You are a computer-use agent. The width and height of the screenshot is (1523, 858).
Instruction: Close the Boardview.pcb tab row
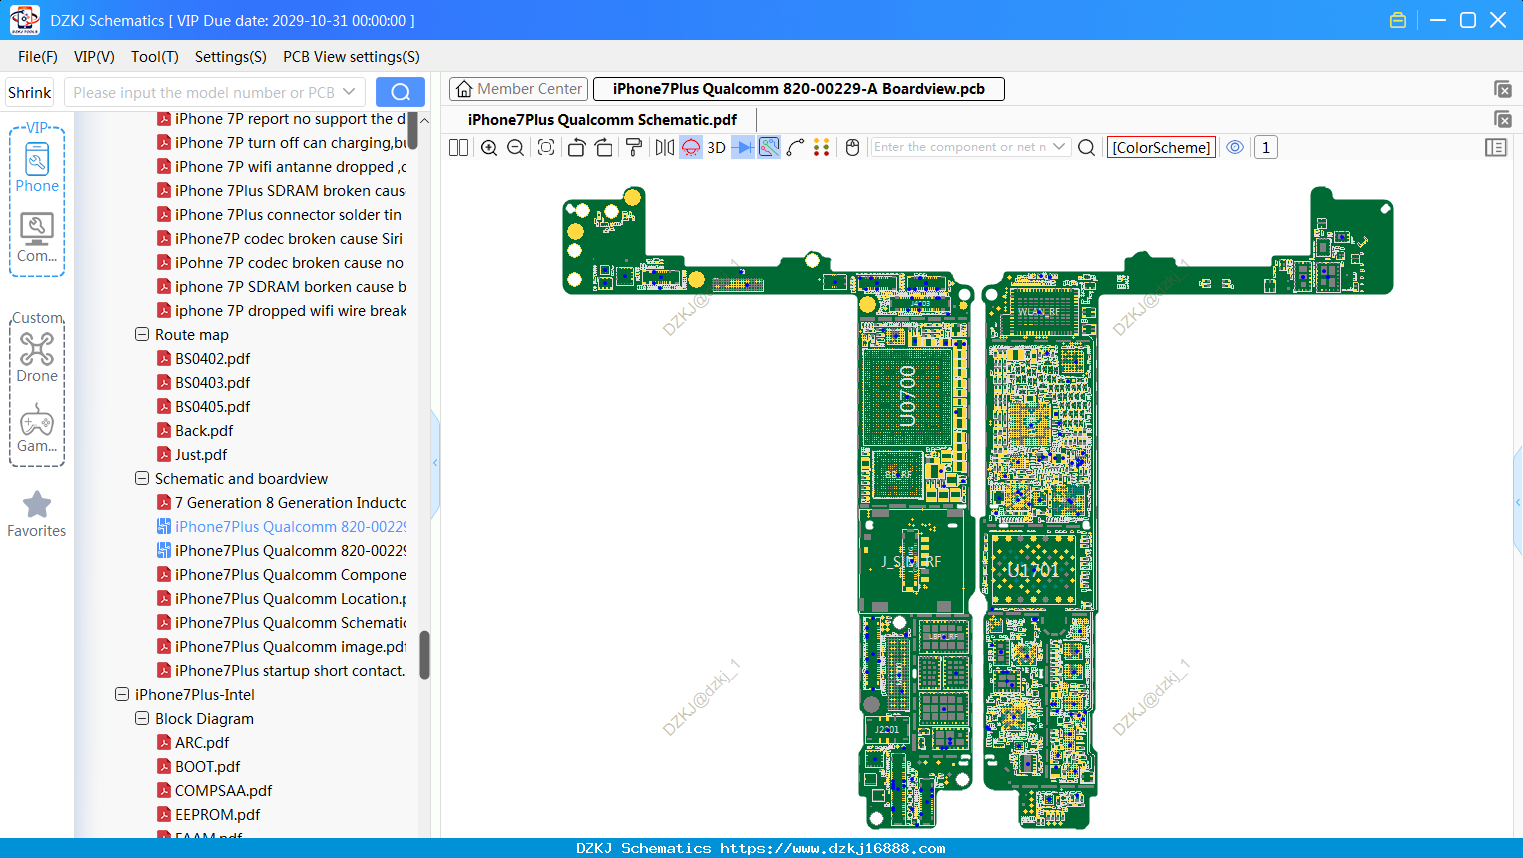(x=1502, y=89)
